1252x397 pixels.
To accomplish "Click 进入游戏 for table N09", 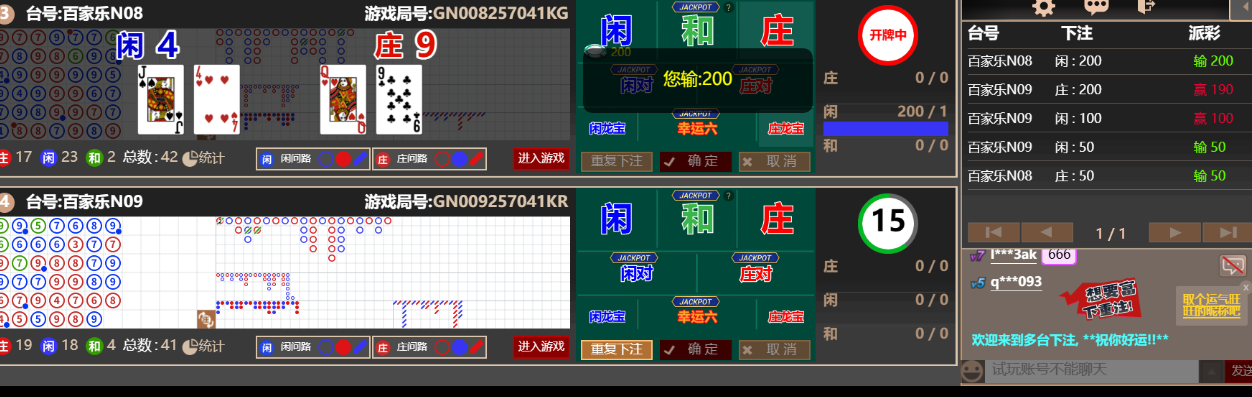I will 541,347.
